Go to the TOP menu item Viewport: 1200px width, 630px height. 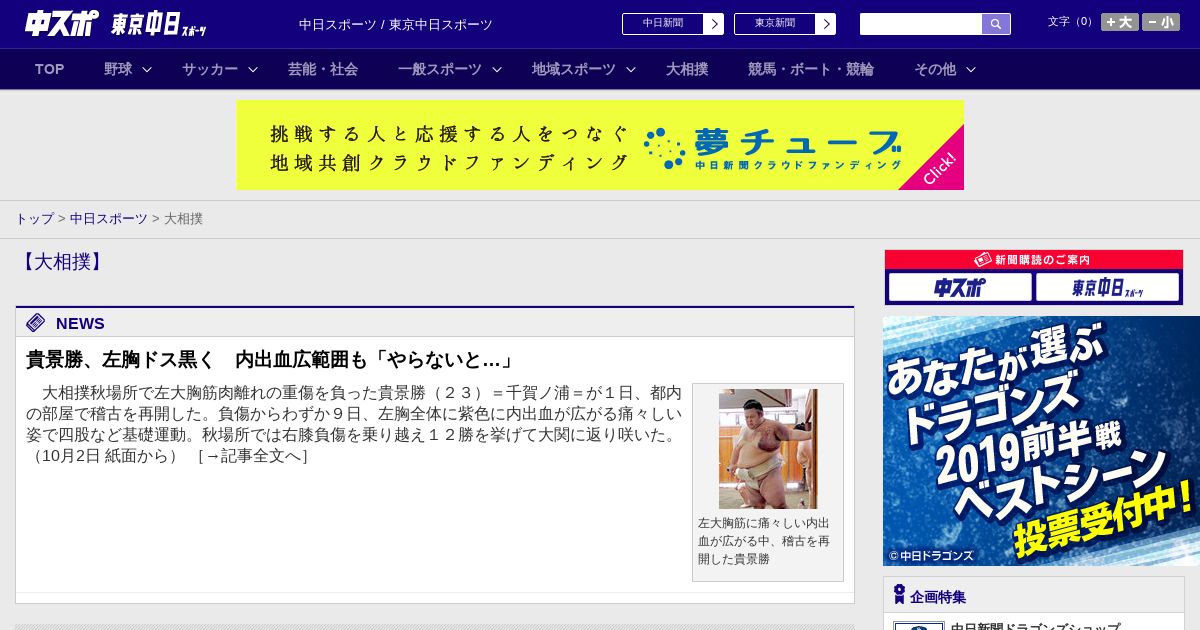pos(49,69)
